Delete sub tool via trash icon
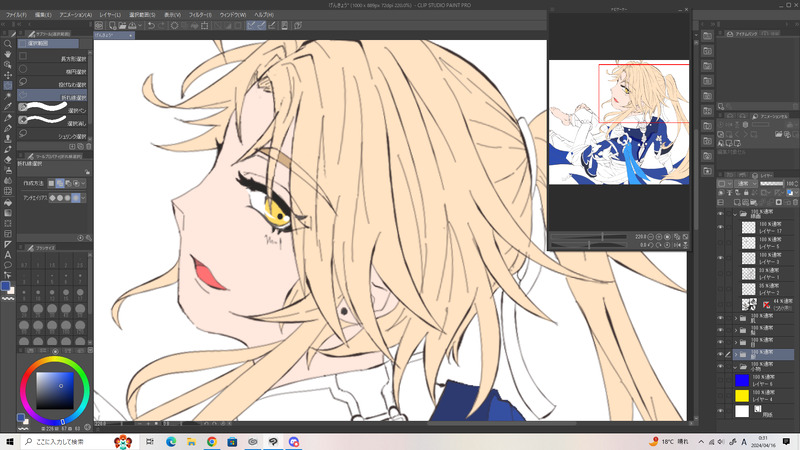 click(88, 146)
